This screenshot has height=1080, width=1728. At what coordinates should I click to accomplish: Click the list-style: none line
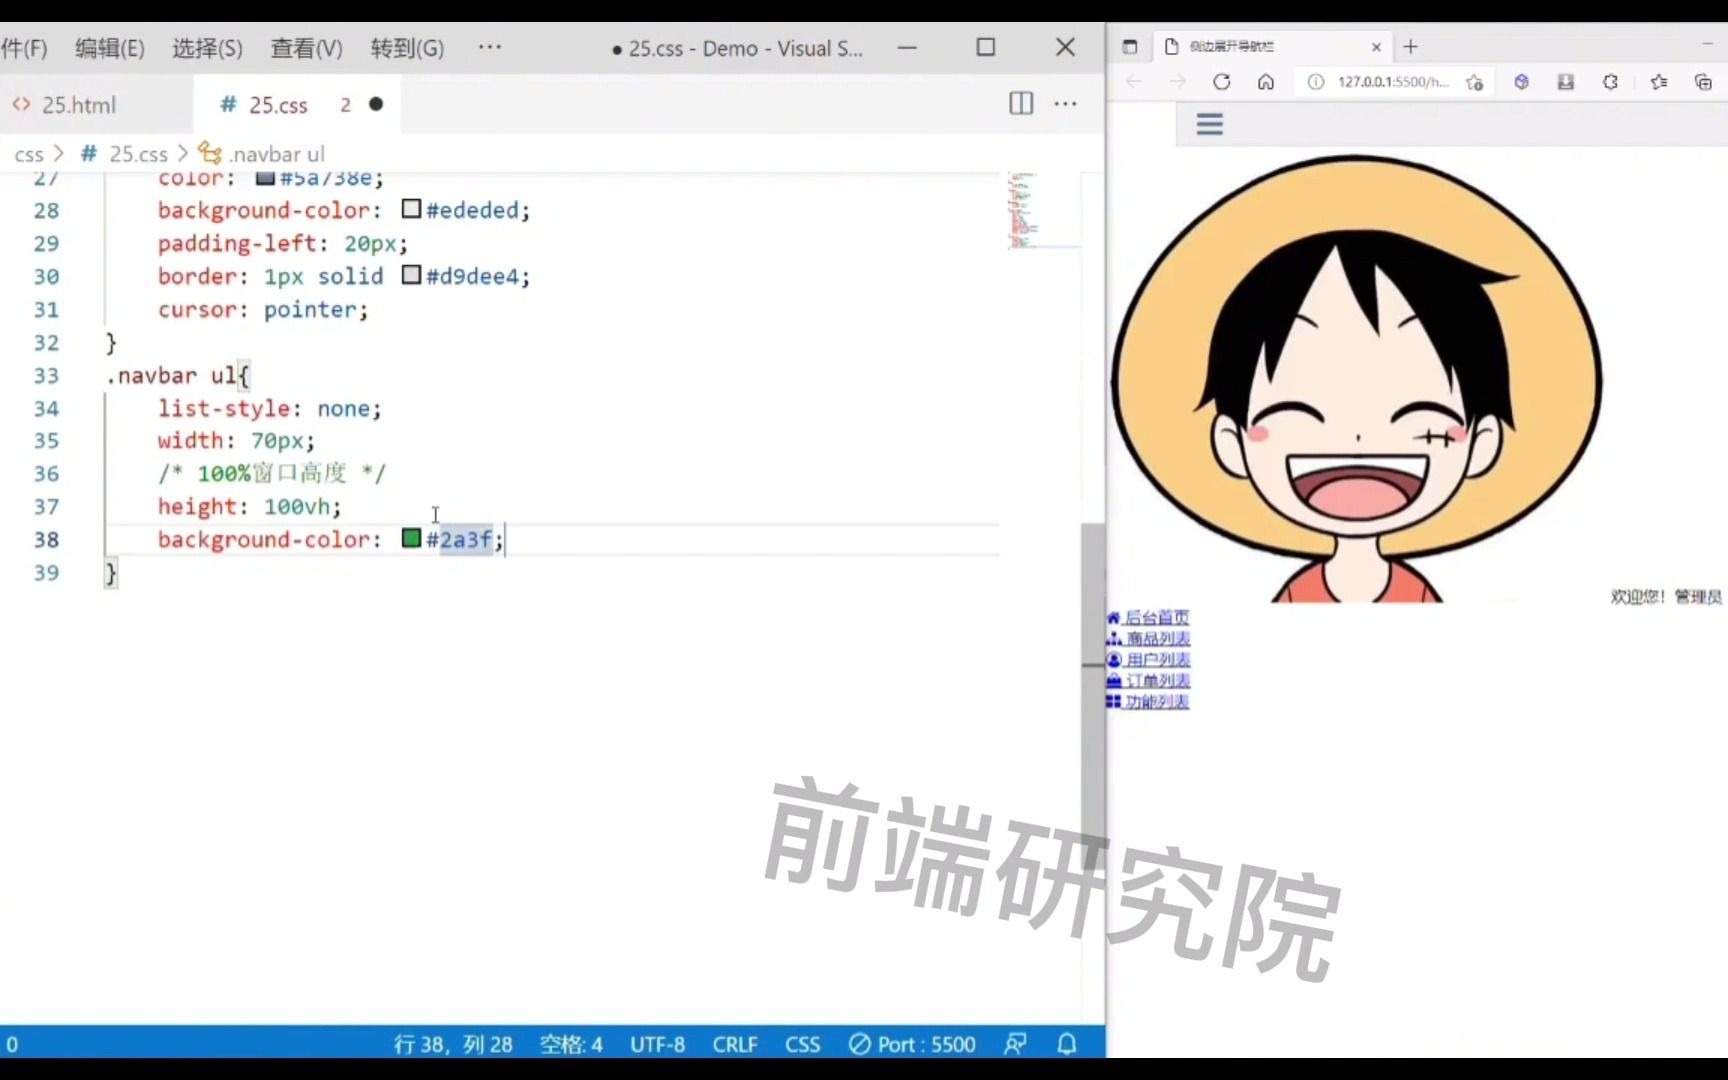point(269,408)
